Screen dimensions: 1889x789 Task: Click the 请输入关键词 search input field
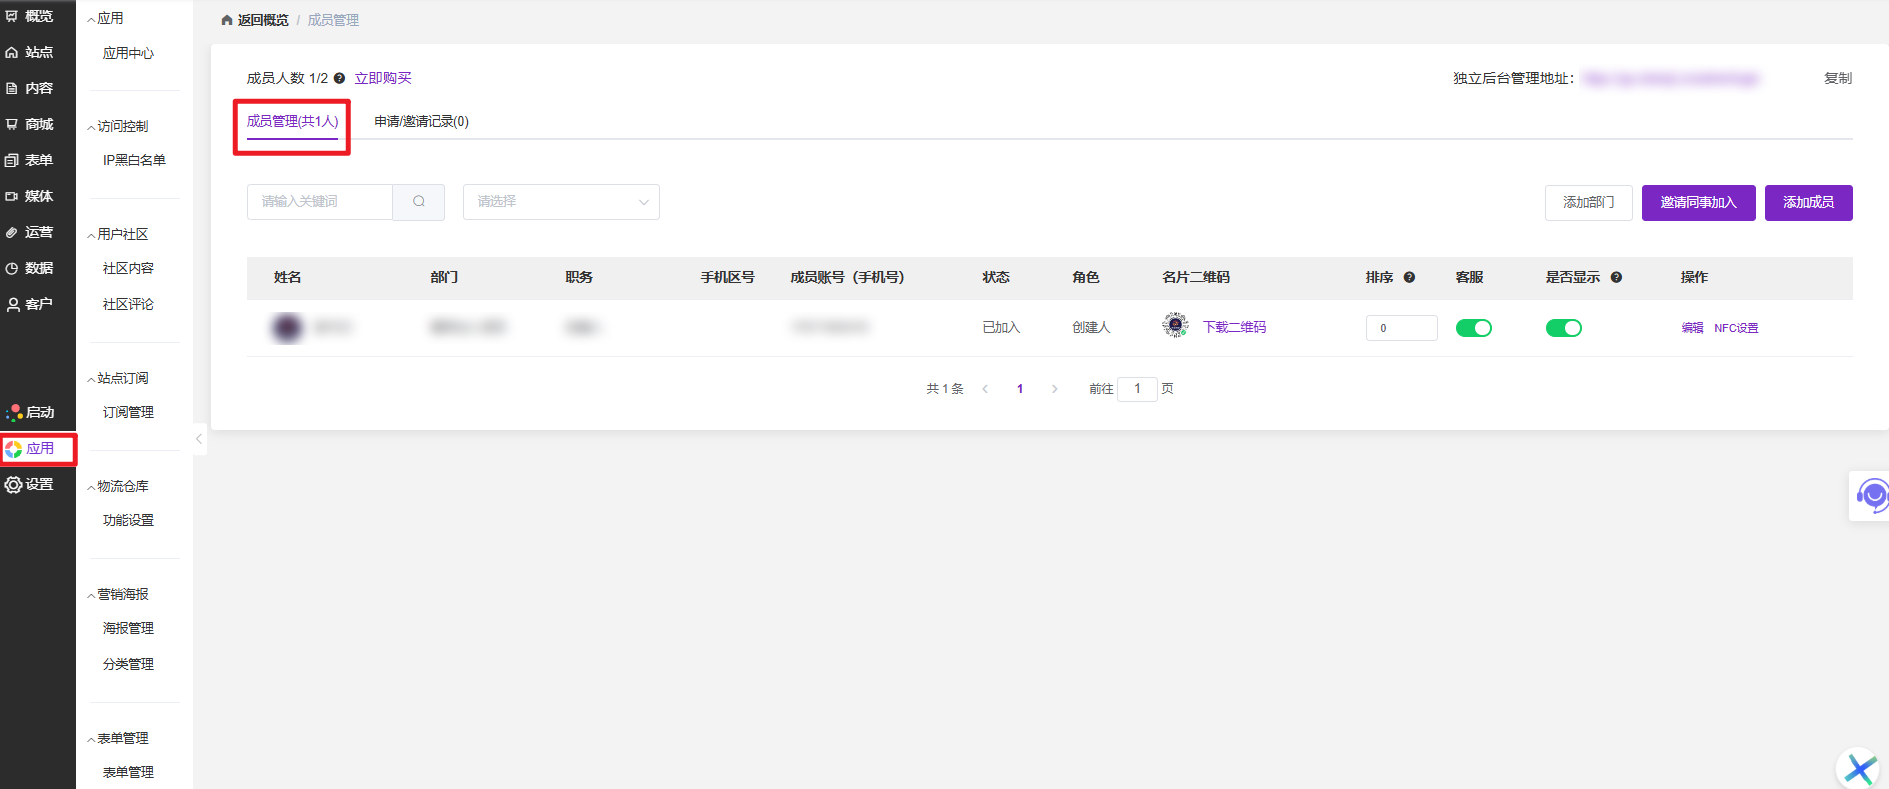coord(320,202)
